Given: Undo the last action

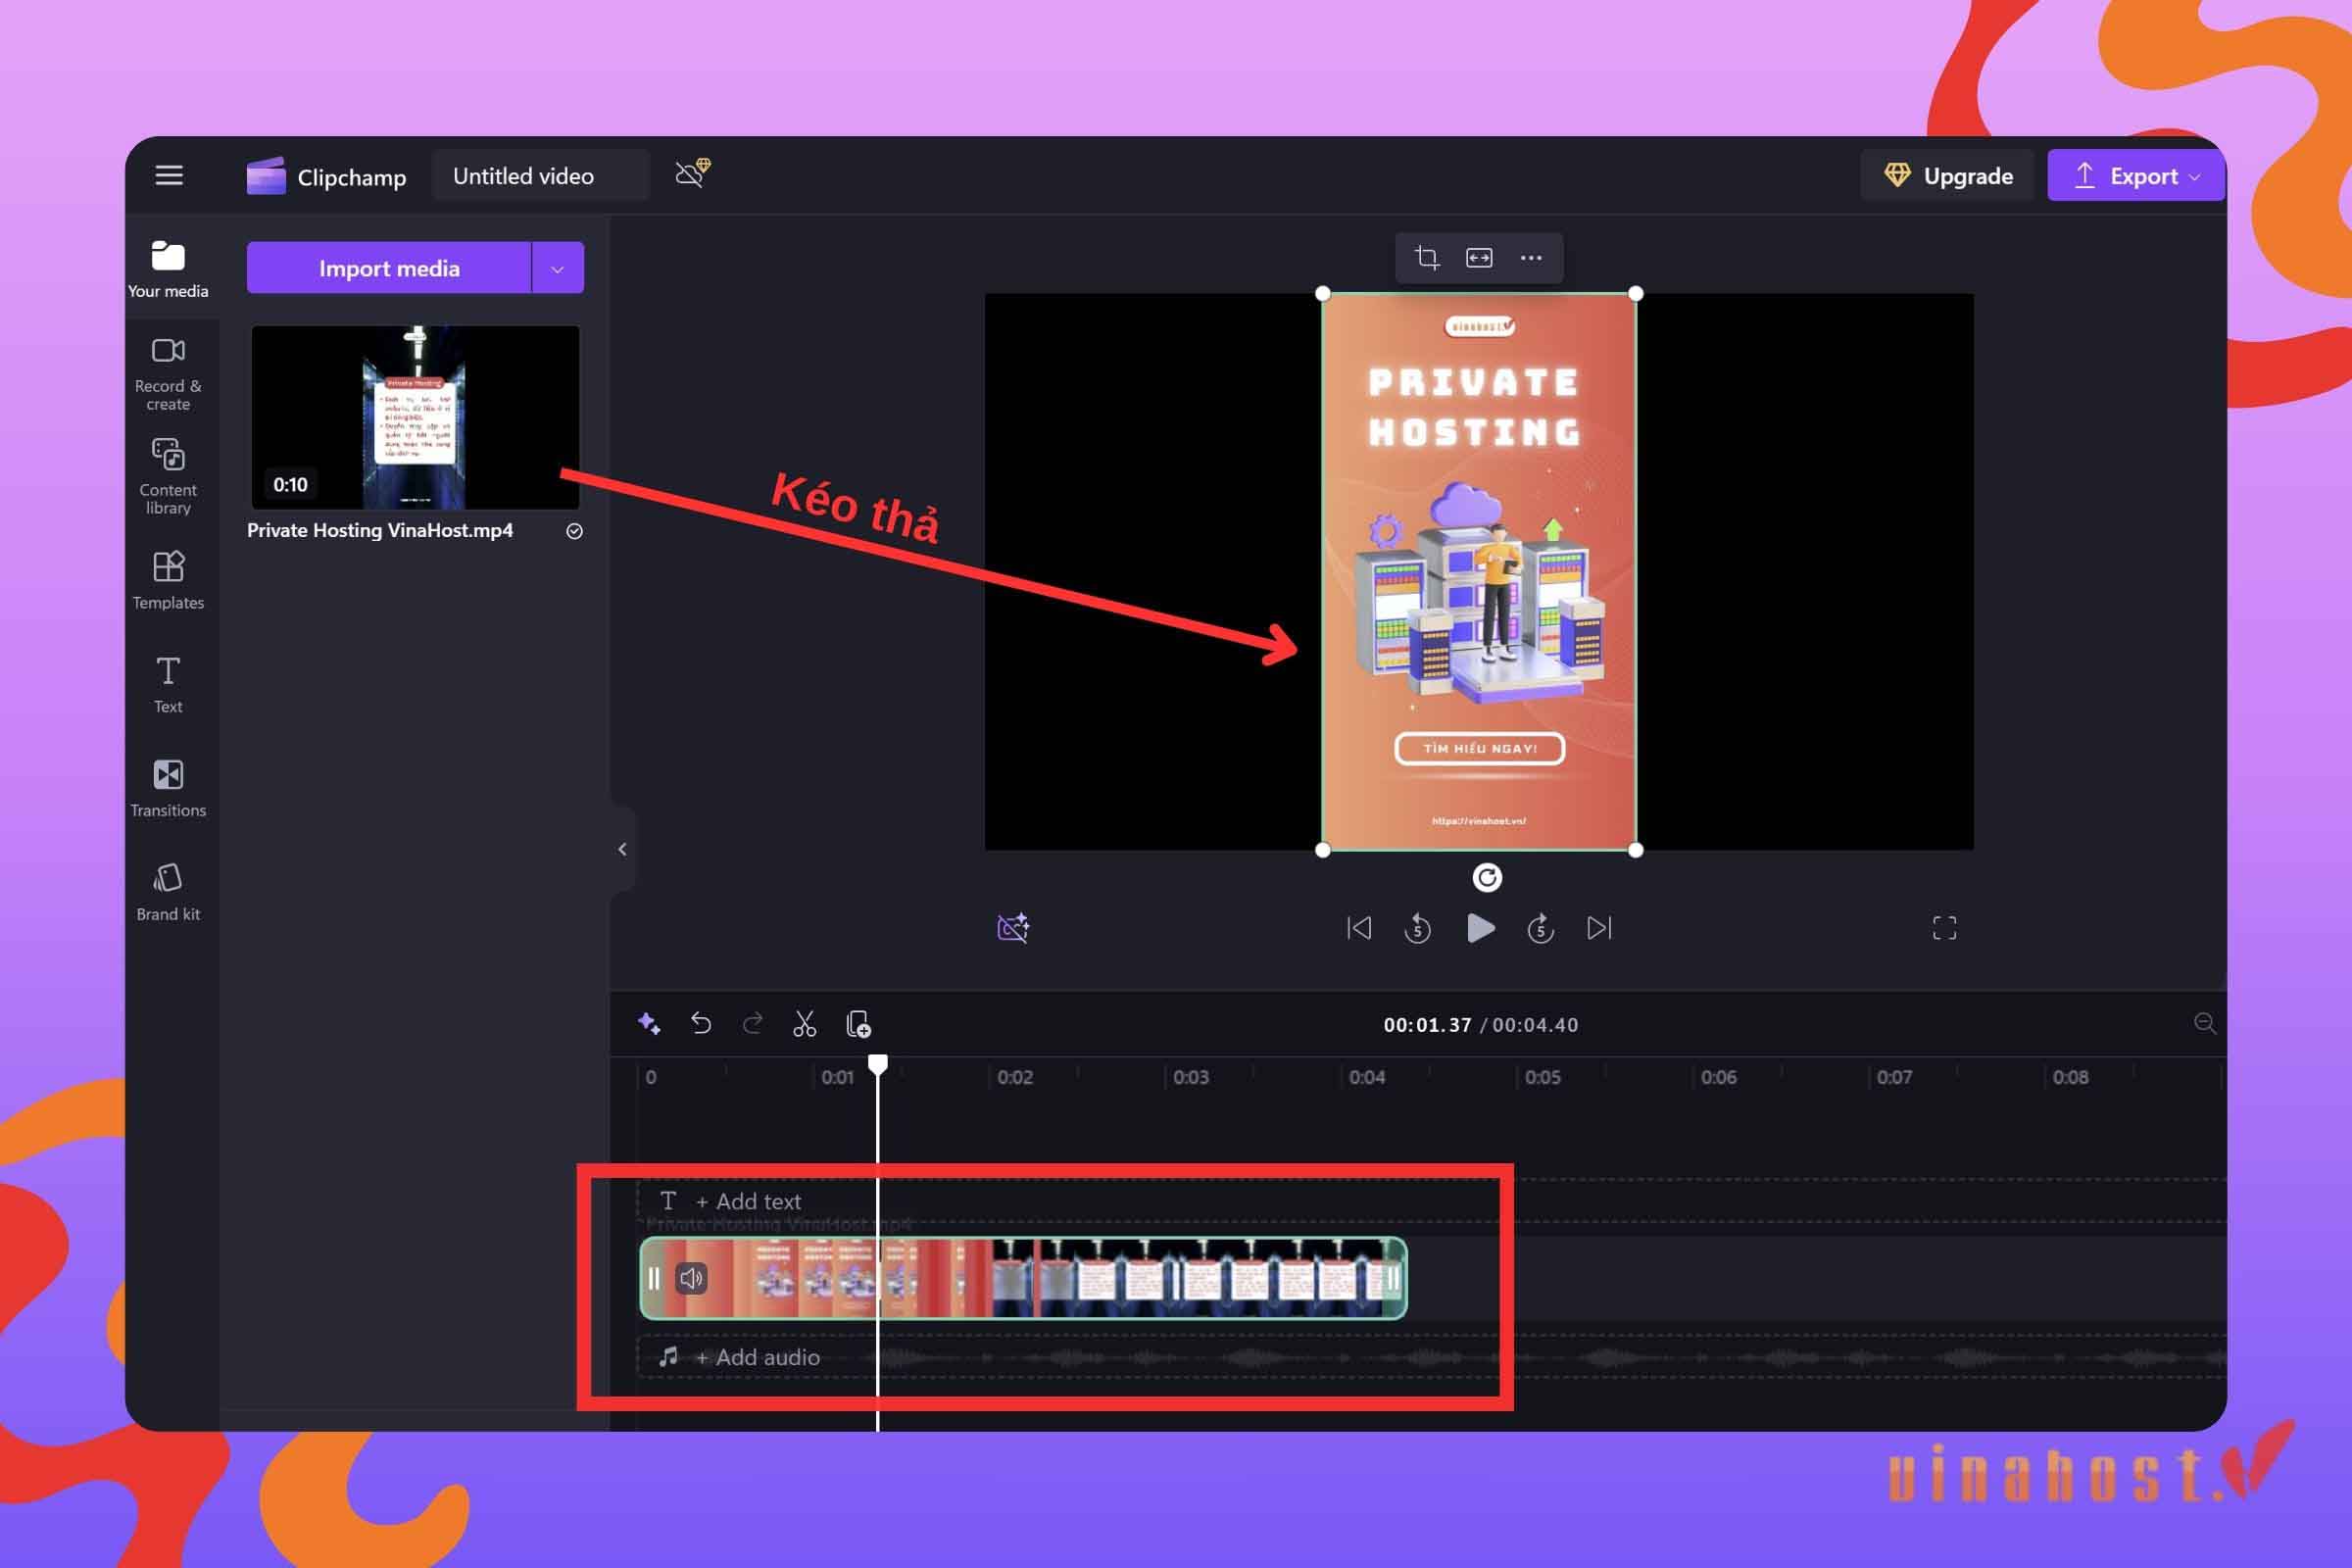Looking at the screenshot, I should 701,1023.
